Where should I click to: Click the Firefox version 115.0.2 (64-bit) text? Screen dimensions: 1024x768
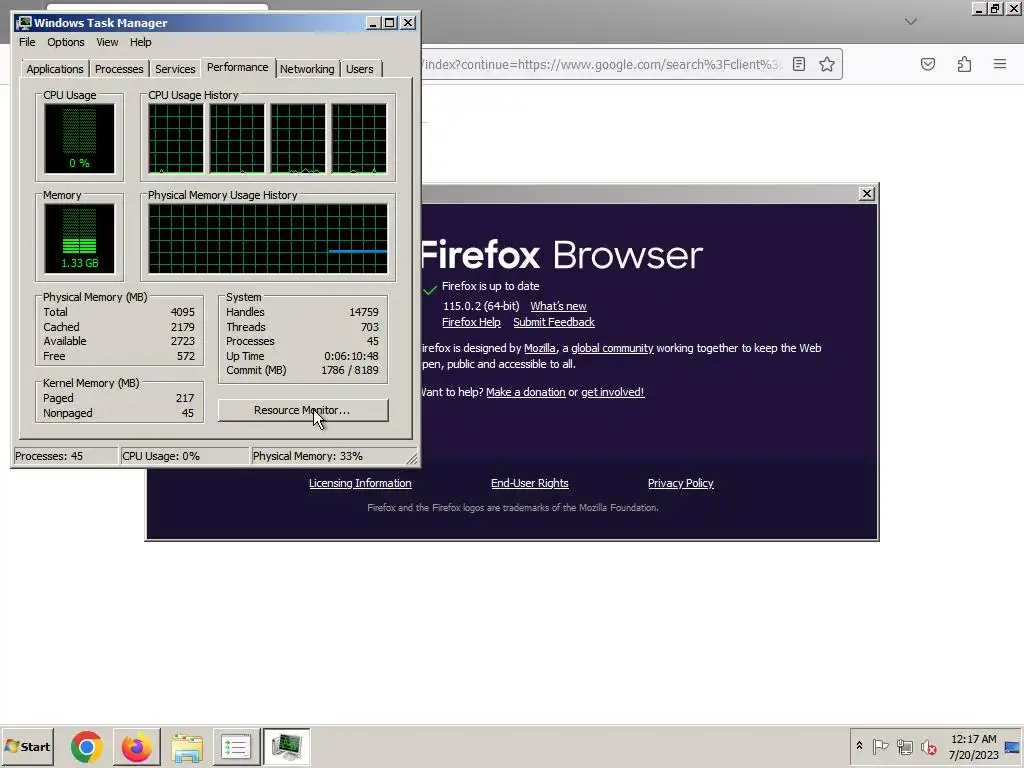pyautogui.click(x=481, y=306)
